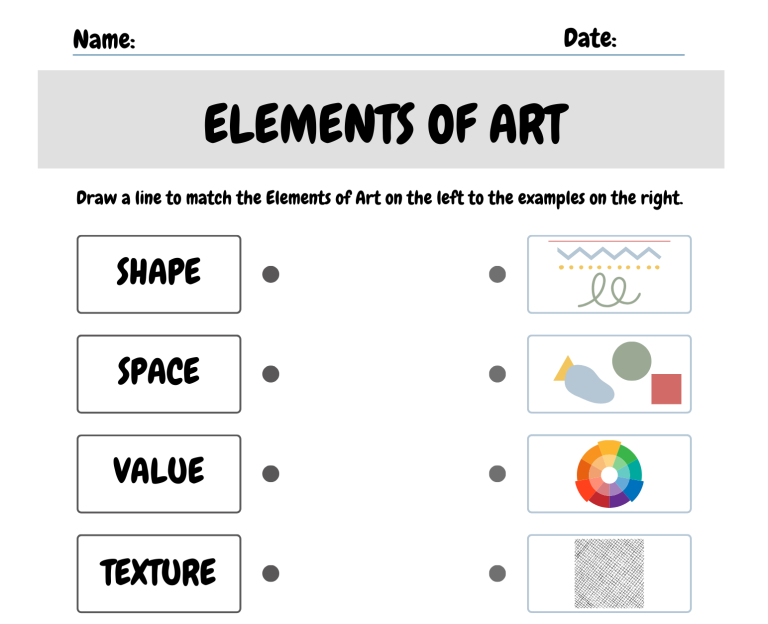Click the dot beside TEXTURE
This screenshot has height=624, width=768.
(271, 574)
